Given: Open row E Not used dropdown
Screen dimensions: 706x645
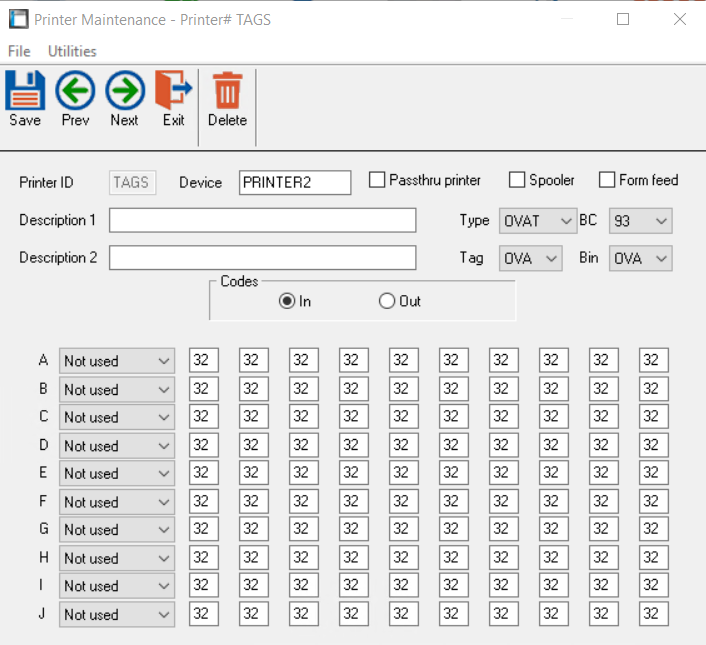Looking at the screenshot, I should [117, 473].
